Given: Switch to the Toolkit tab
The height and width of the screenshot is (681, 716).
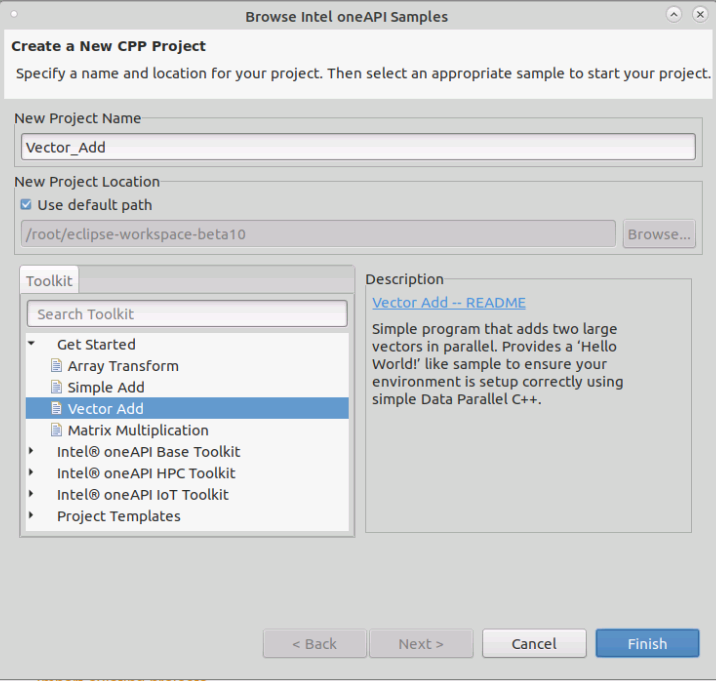Looking at the screenshot, I should (49, 281).
